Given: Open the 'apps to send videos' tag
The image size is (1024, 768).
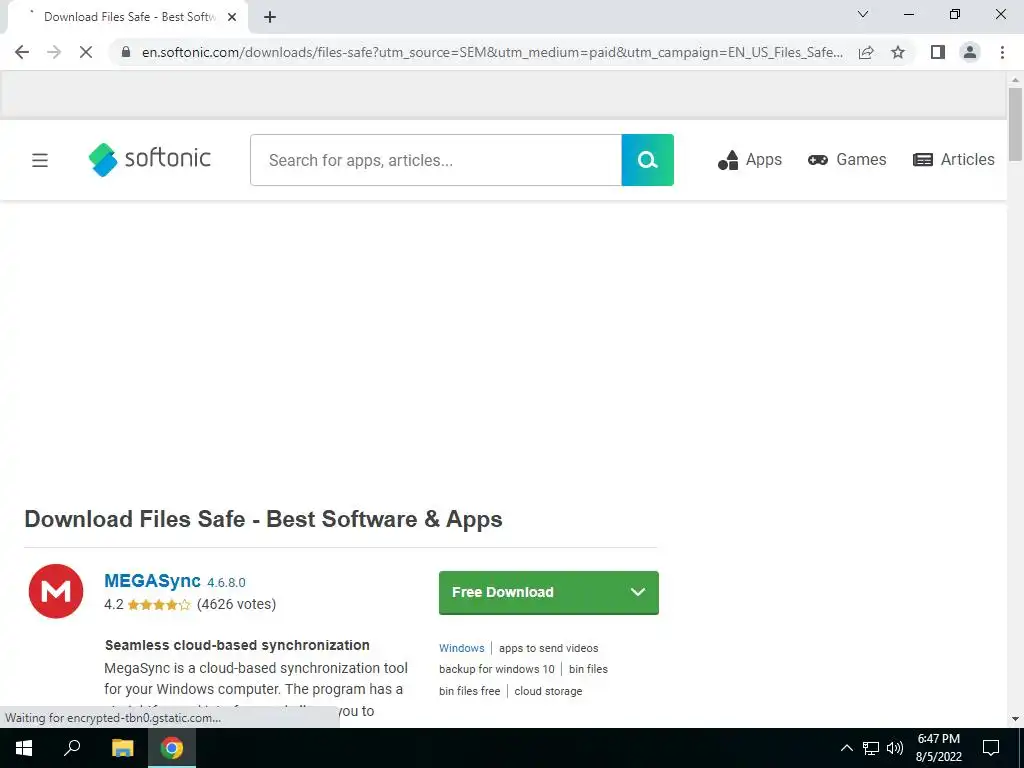Looking at the screenshot, I should pyautogui.click(x=549, y=648).
